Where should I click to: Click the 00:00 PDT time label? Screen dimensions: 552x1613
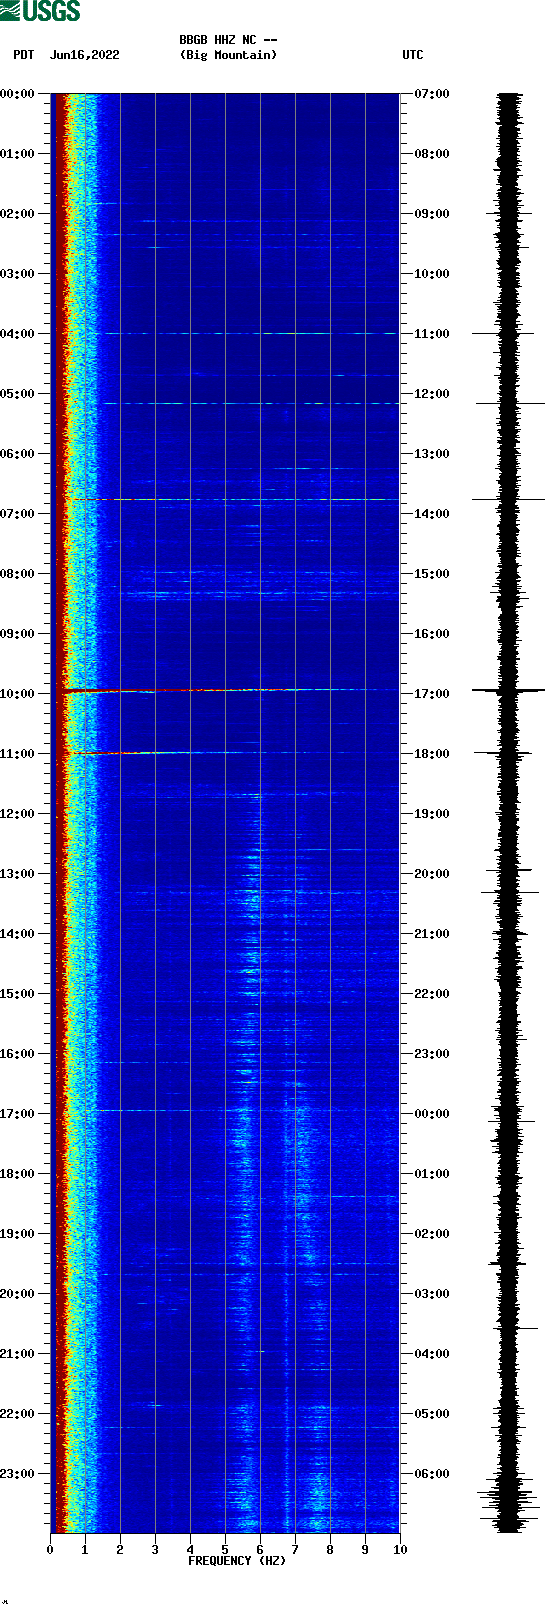pos(17,94)
